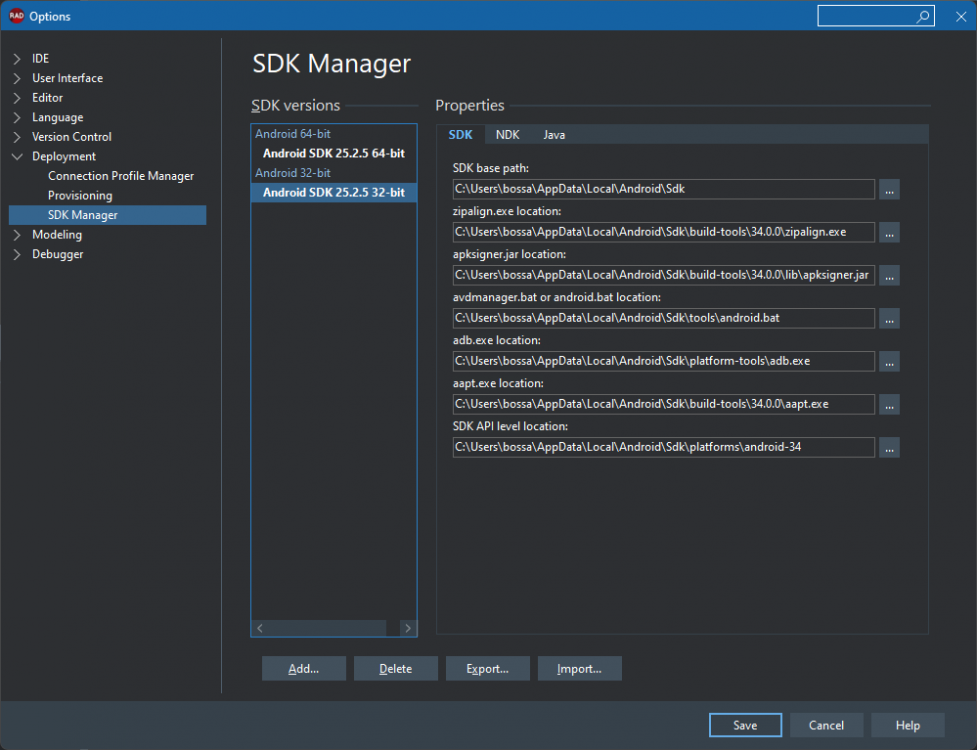
Task: Expand the Editor options node
Action: coord(17,98)
